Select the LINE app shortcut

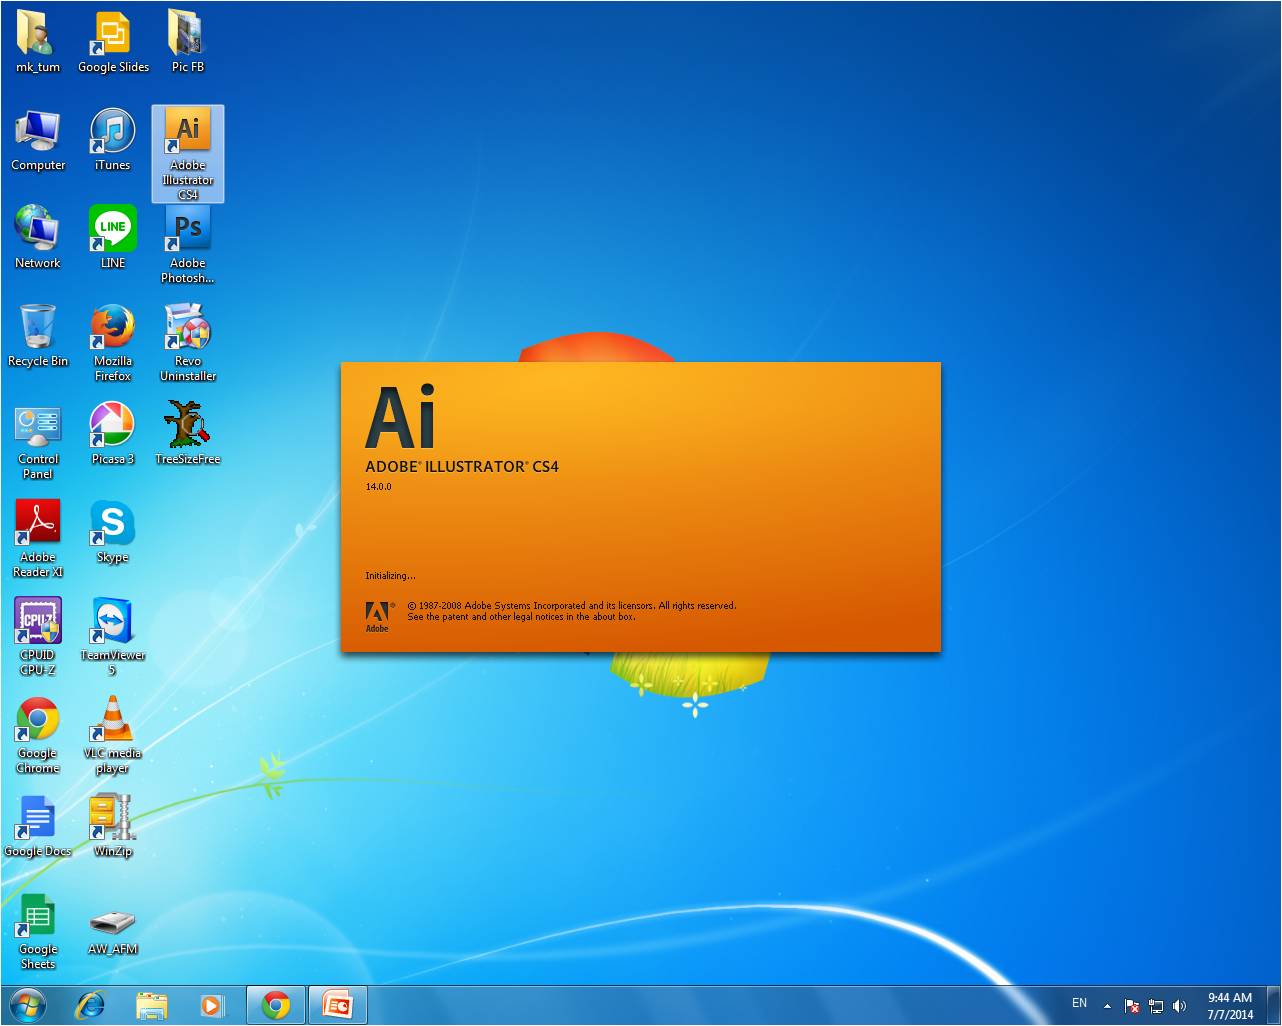click(x=113, y=238)
